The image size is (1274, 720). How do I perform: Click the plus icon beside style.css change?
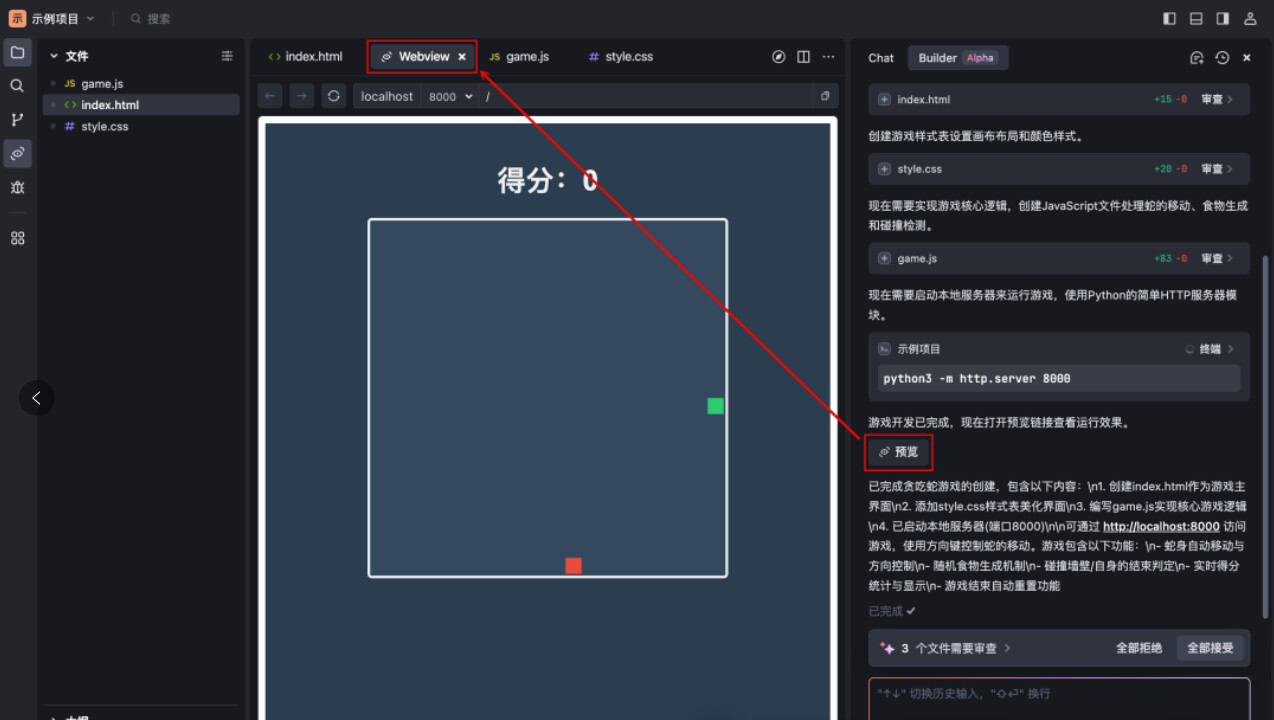point(884,169)
